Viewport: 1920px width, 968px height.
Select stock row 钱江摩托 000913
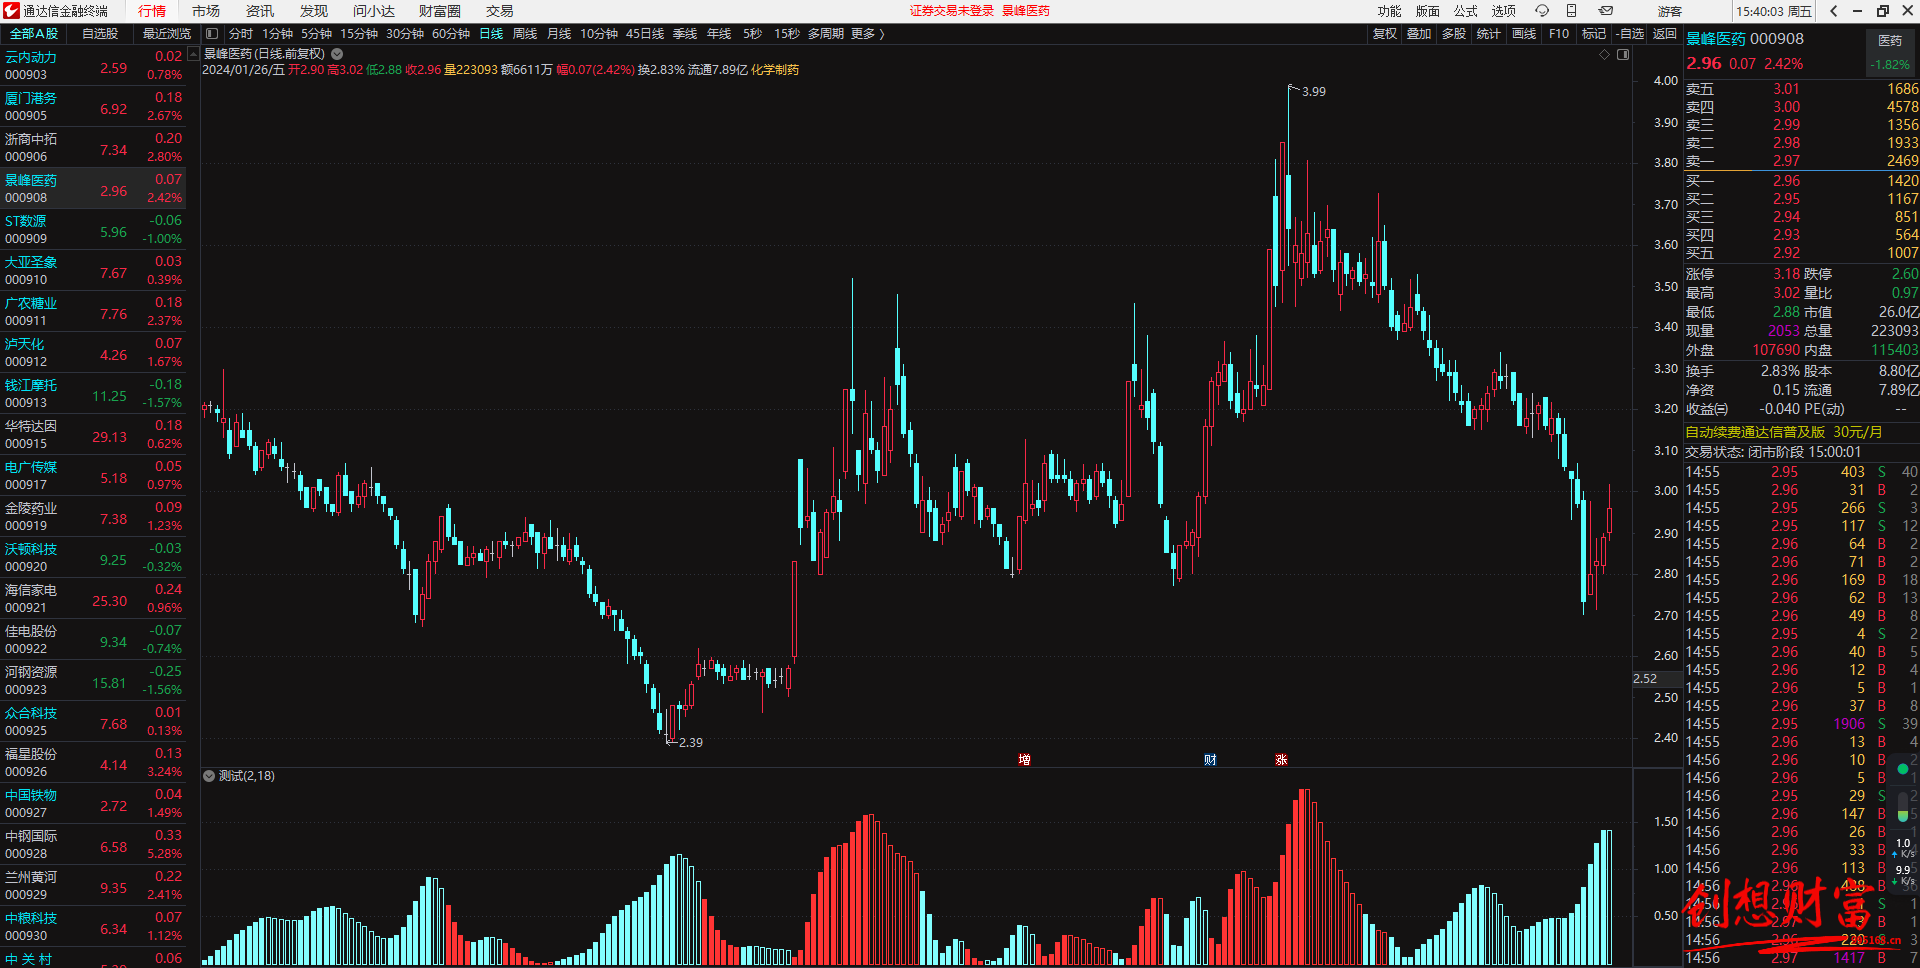pyautogui.click(x=93, y=394)
